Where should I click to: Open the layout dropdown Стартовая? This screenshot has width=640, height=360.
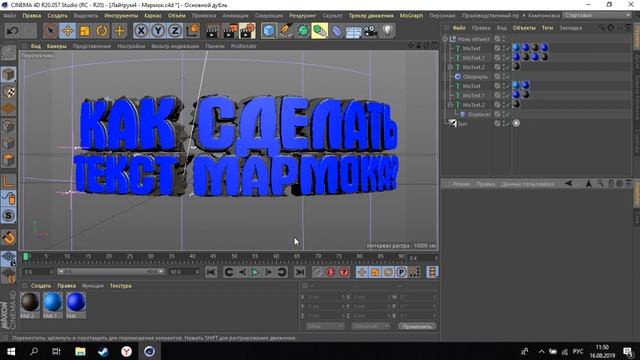point(597,15)
